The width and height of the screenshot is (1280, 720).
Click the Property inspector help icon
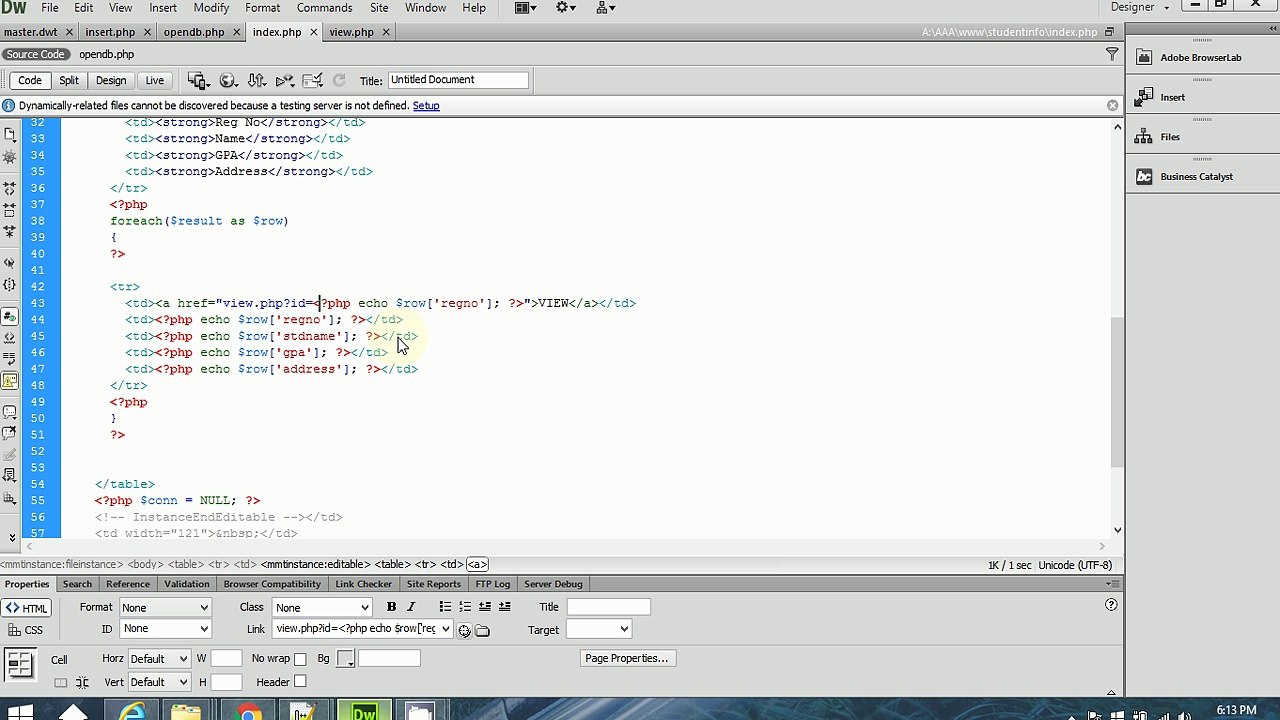click(1111, 605)
